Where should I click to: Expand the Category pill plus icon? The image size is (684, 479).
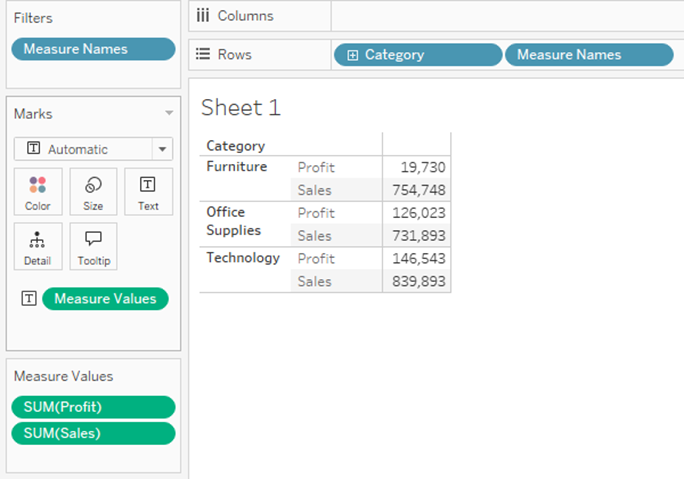[x=352, y=55]
